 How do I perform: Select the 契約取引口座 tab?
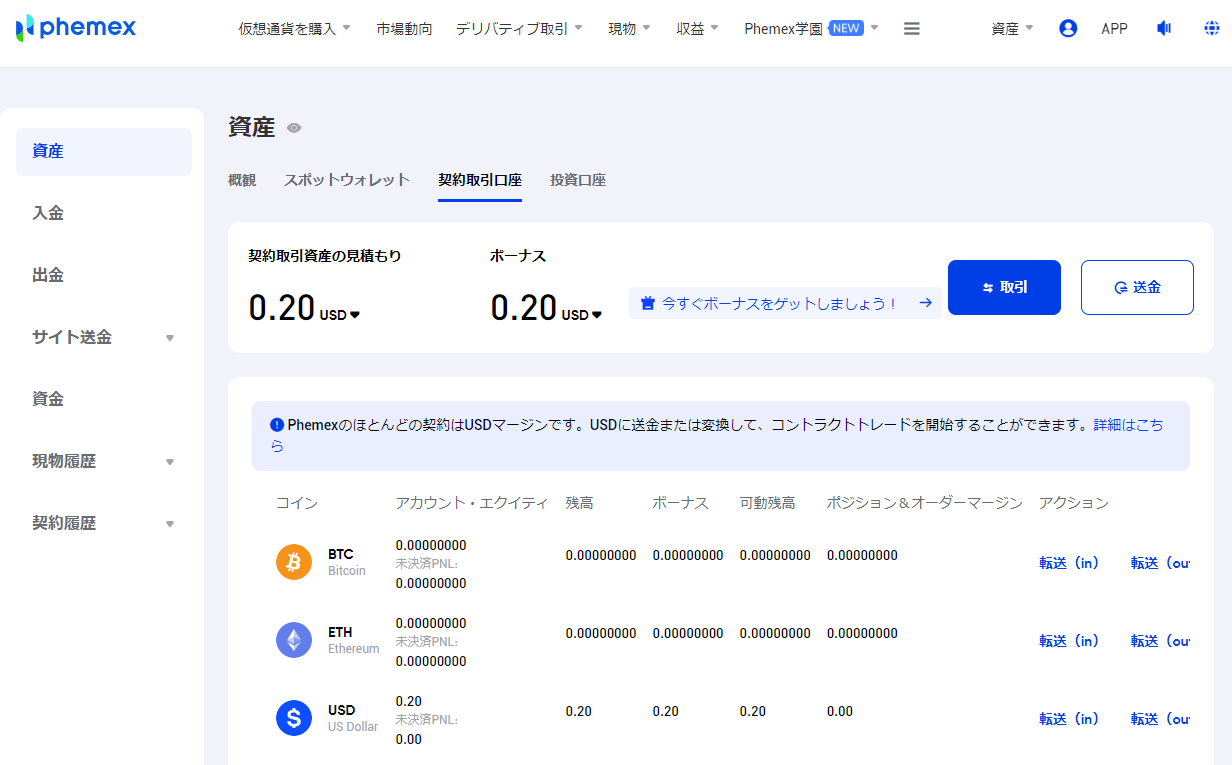tap(480, 180)
